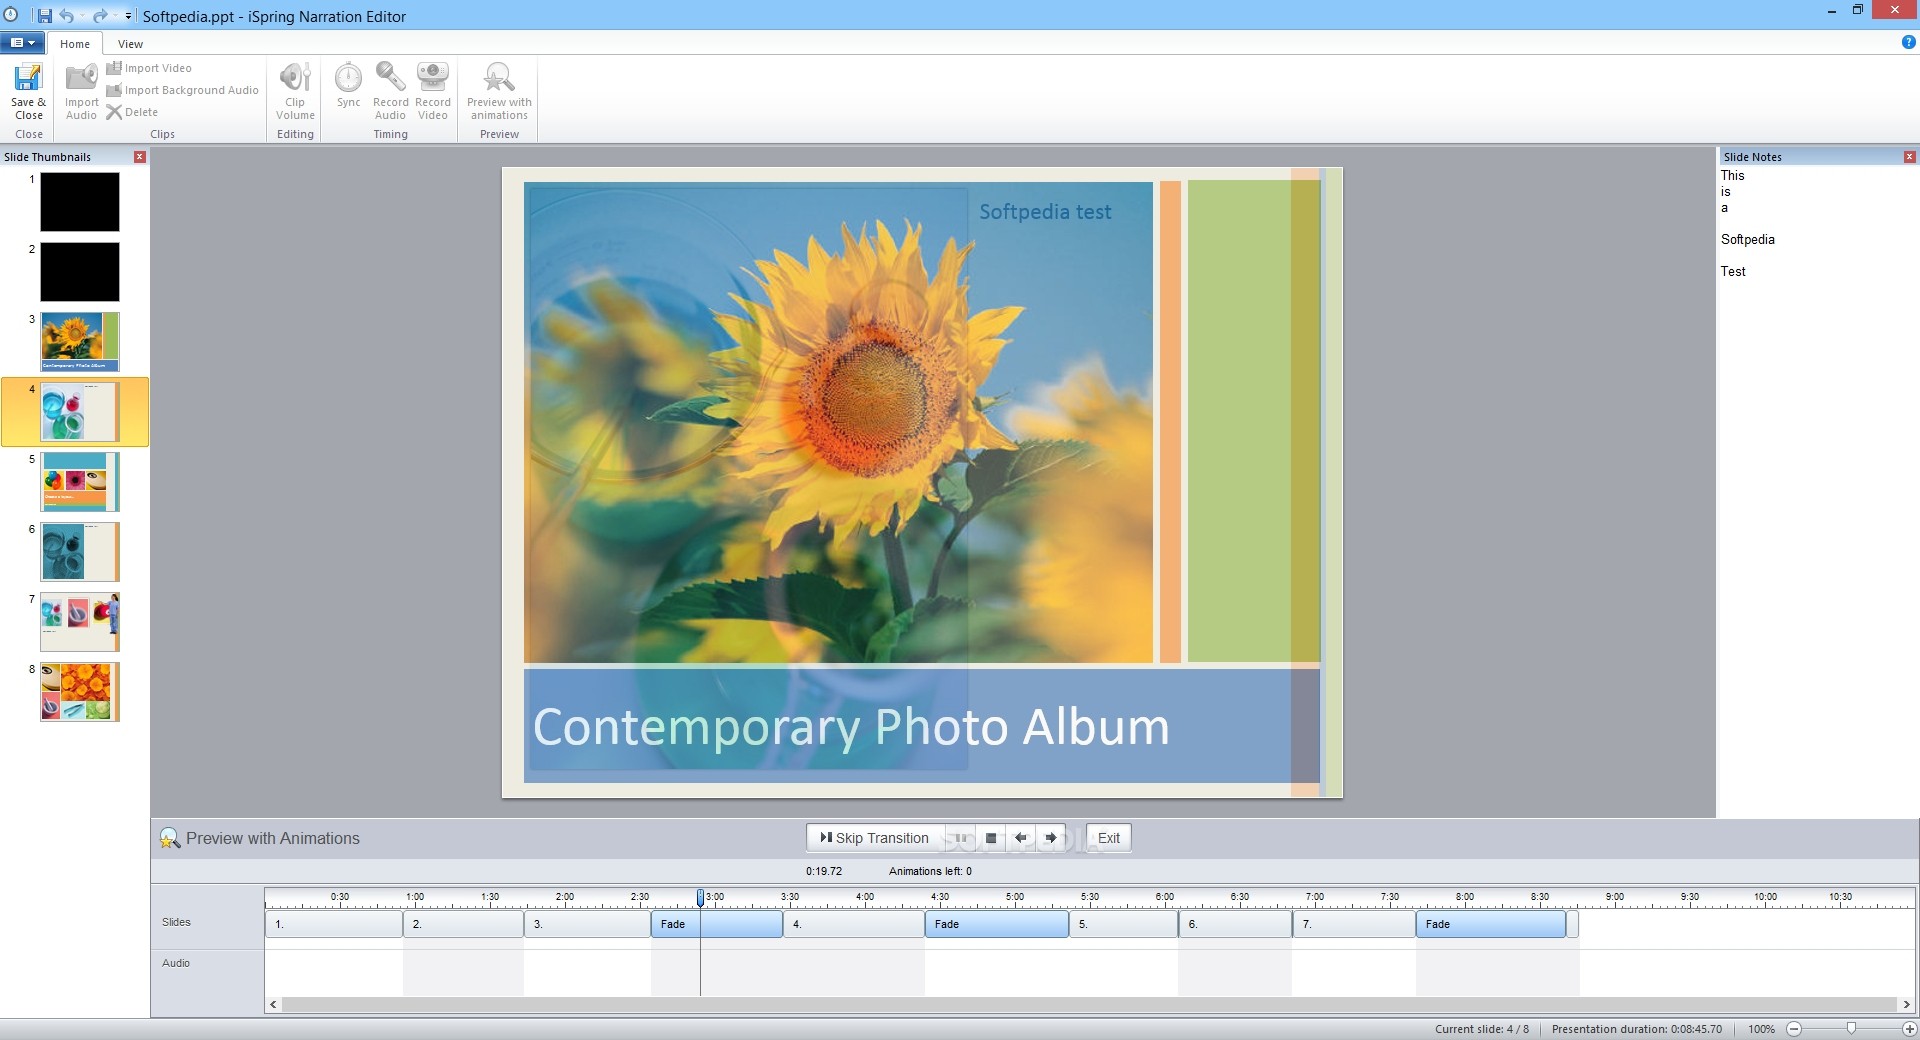The height and width of the screenshot is (1040, 1920).
Task: Undo using the title bar arrow
Action: (66, 15)
